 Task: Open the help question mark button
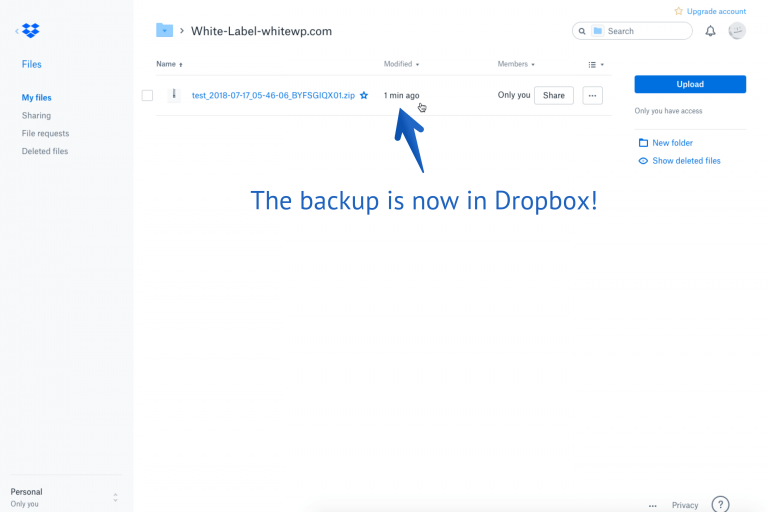[720, 504]
